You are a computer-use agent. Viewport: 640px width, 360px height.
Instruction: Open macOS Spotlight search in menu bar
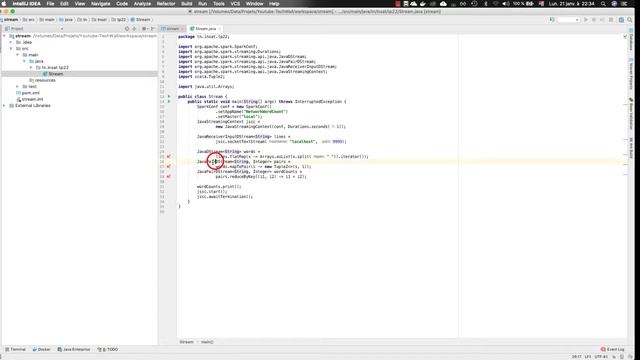click(x=603, y=4)
